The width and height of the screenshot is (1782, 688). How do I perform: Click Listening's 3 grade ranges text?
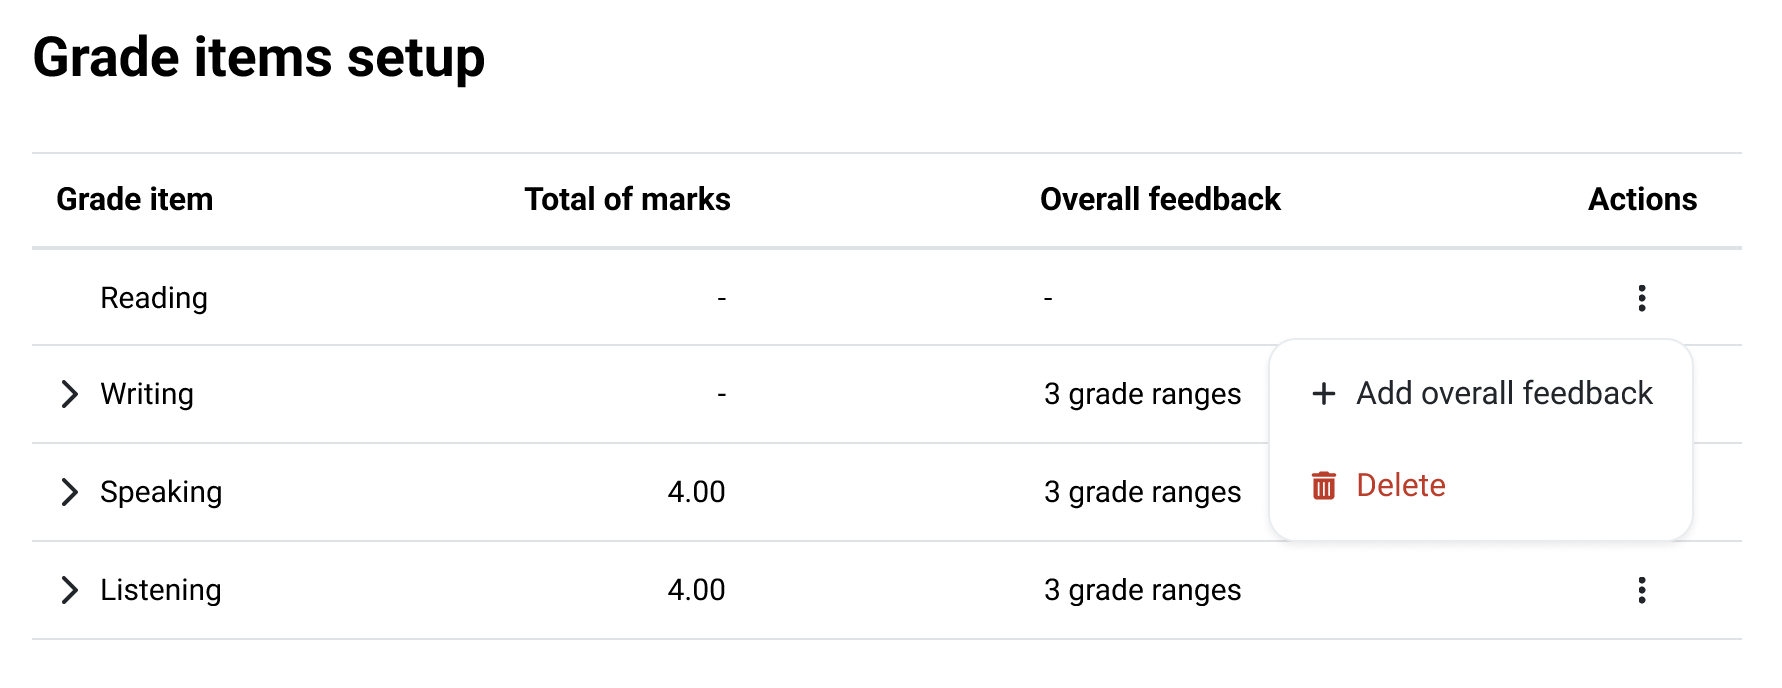point(1142,590)
